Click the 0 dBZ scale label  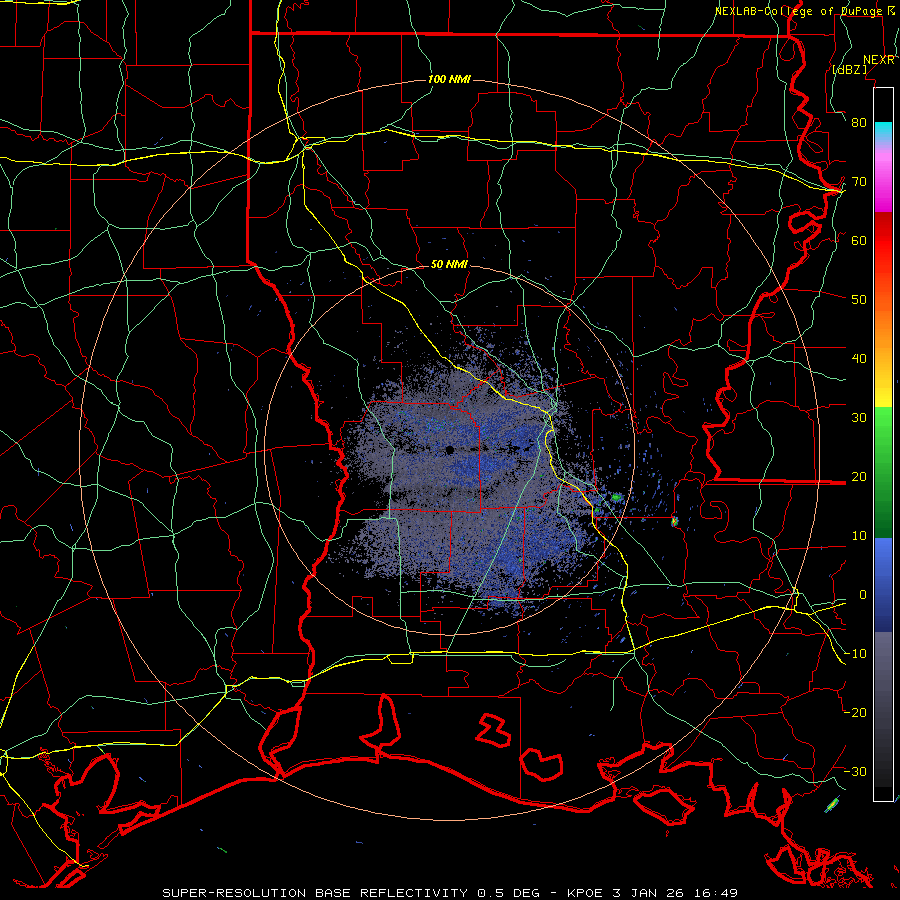[863, 595]
